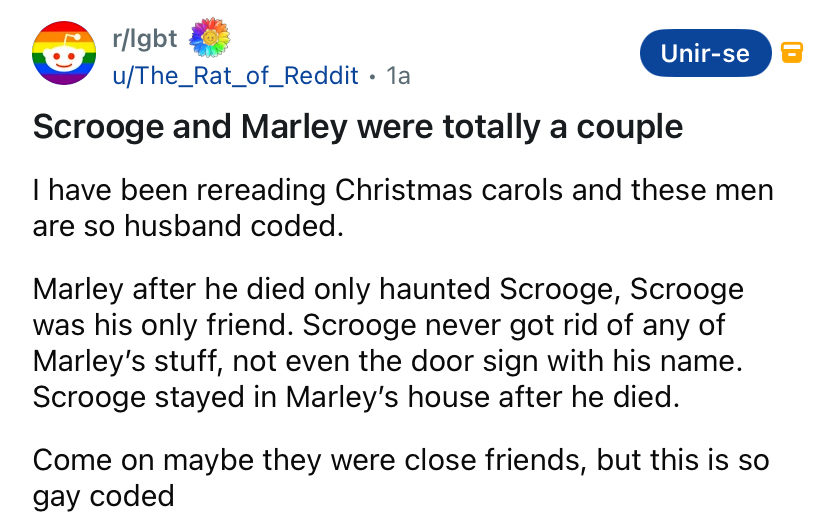Click the line starting "was his only friend"

point(378,326)
